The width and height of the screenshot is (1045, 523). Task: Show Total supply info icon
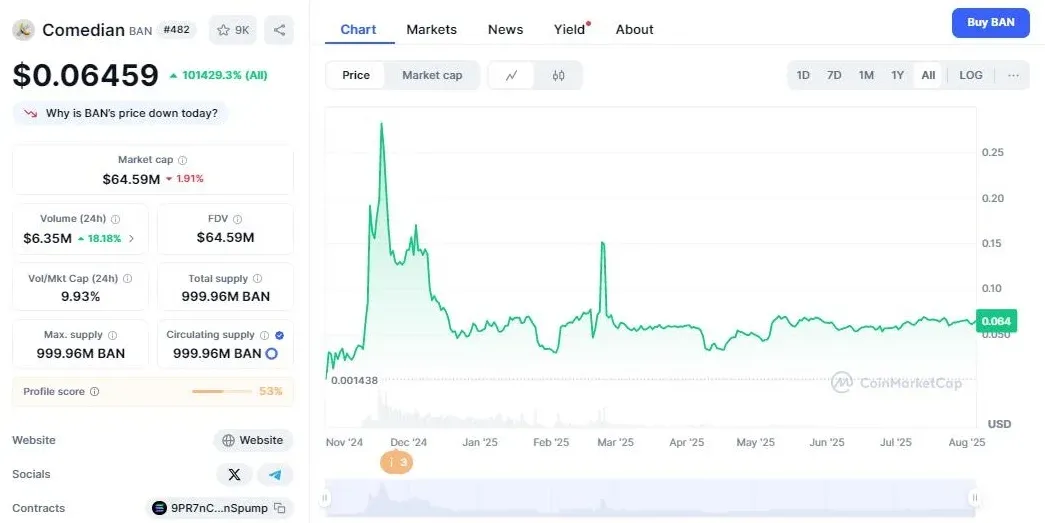coord(257,278)
